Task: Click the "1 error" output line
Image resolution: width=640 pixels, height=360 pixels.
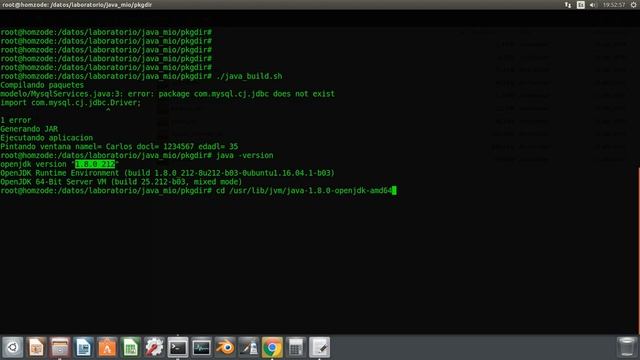Action: click(16, 120)
